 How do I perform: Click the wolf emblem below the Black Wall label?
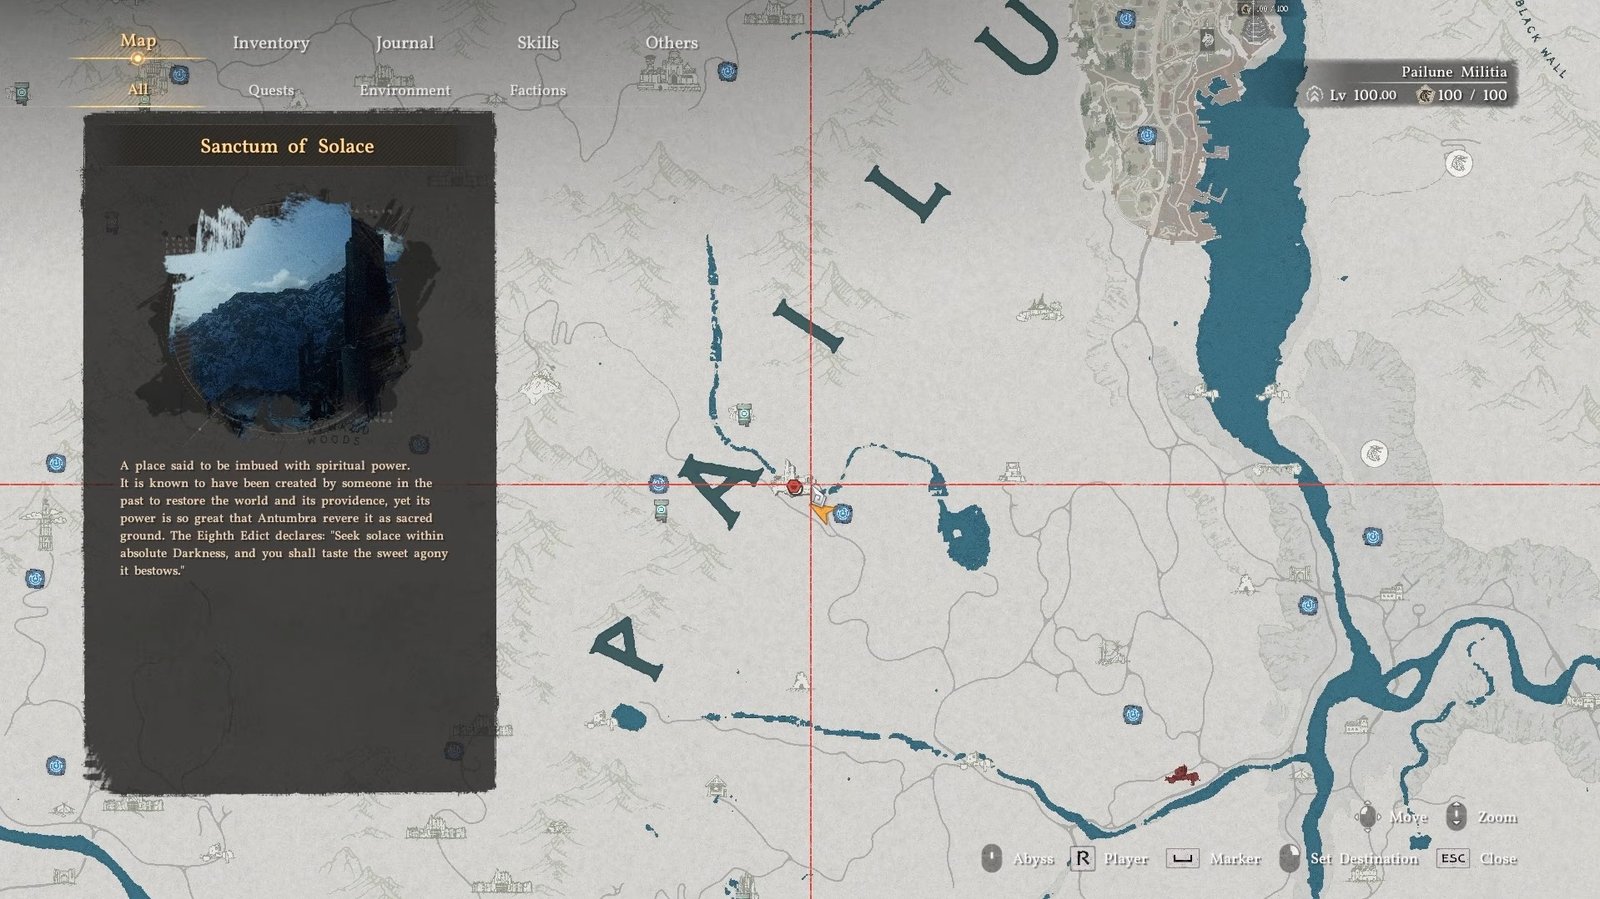(1458, 163)
